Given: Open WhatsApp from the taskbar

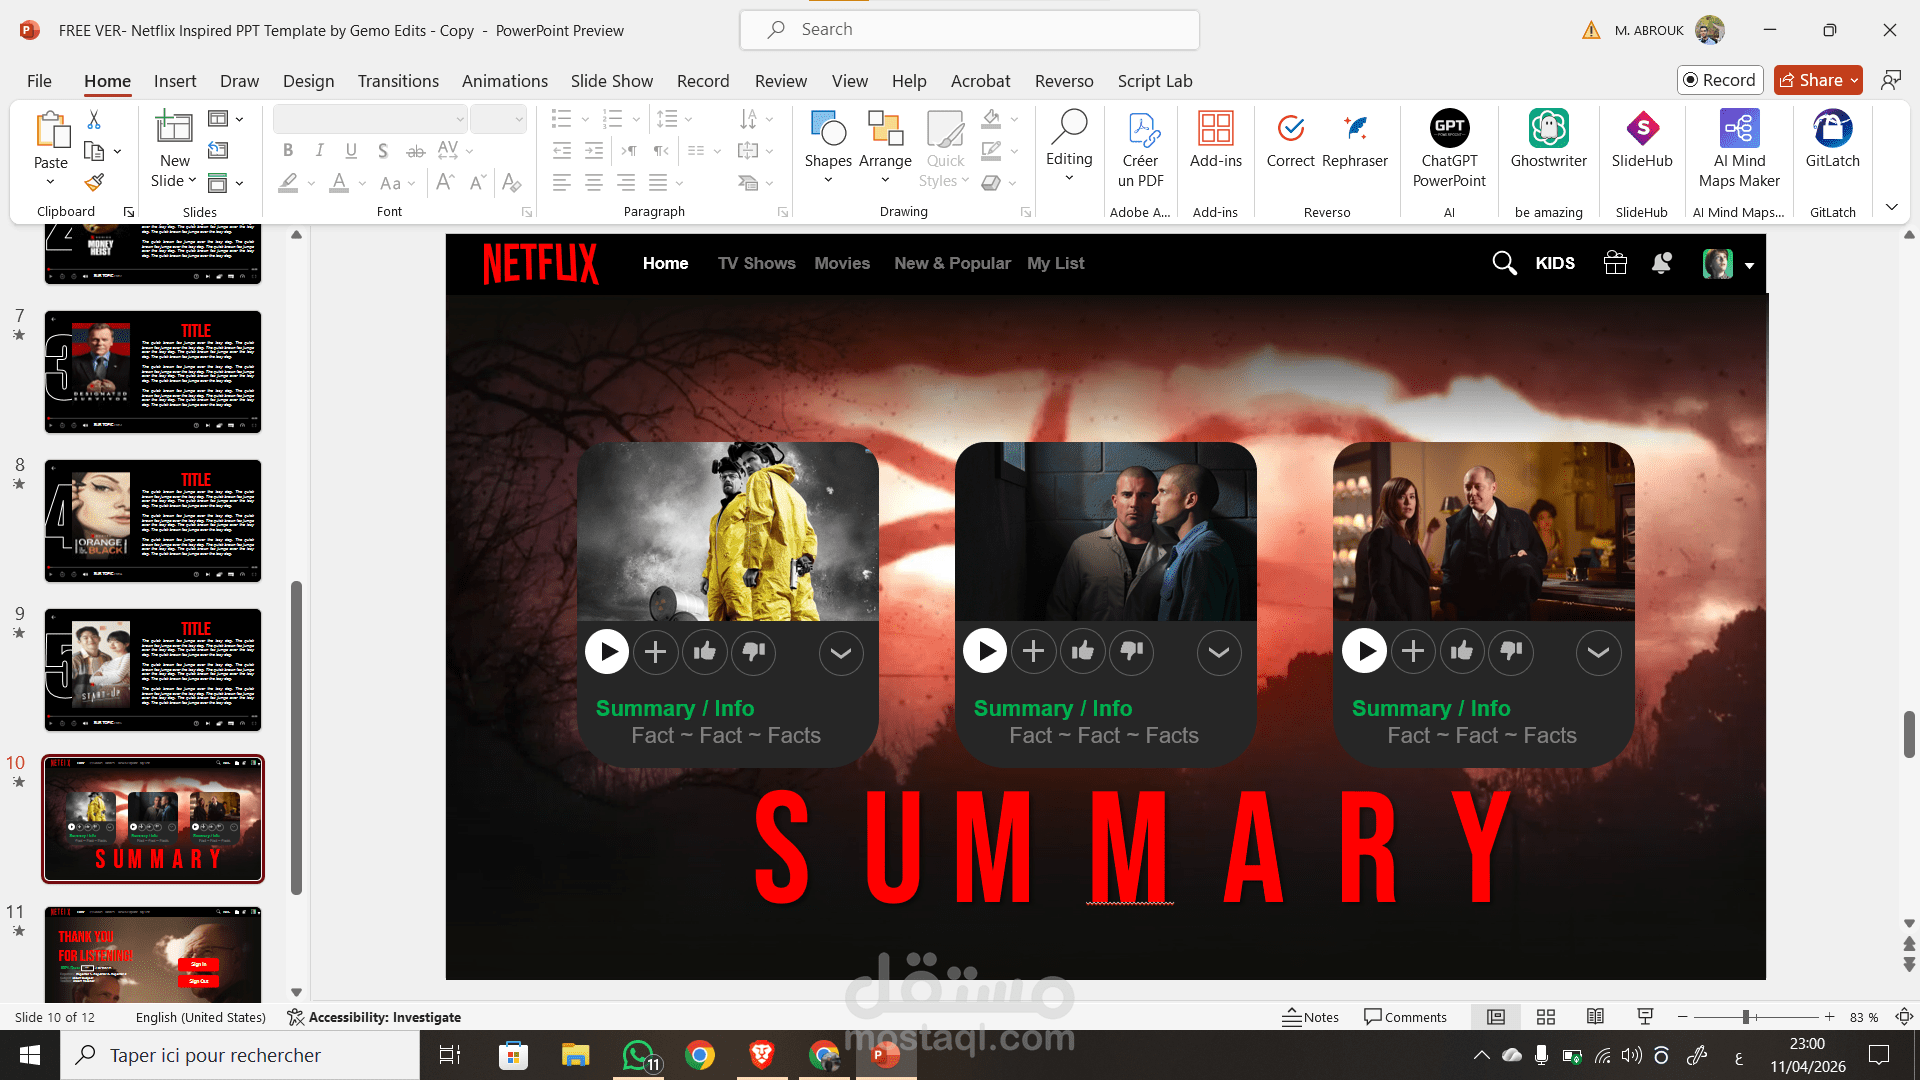Looking at the screenshot, I should click(639, 1055).
